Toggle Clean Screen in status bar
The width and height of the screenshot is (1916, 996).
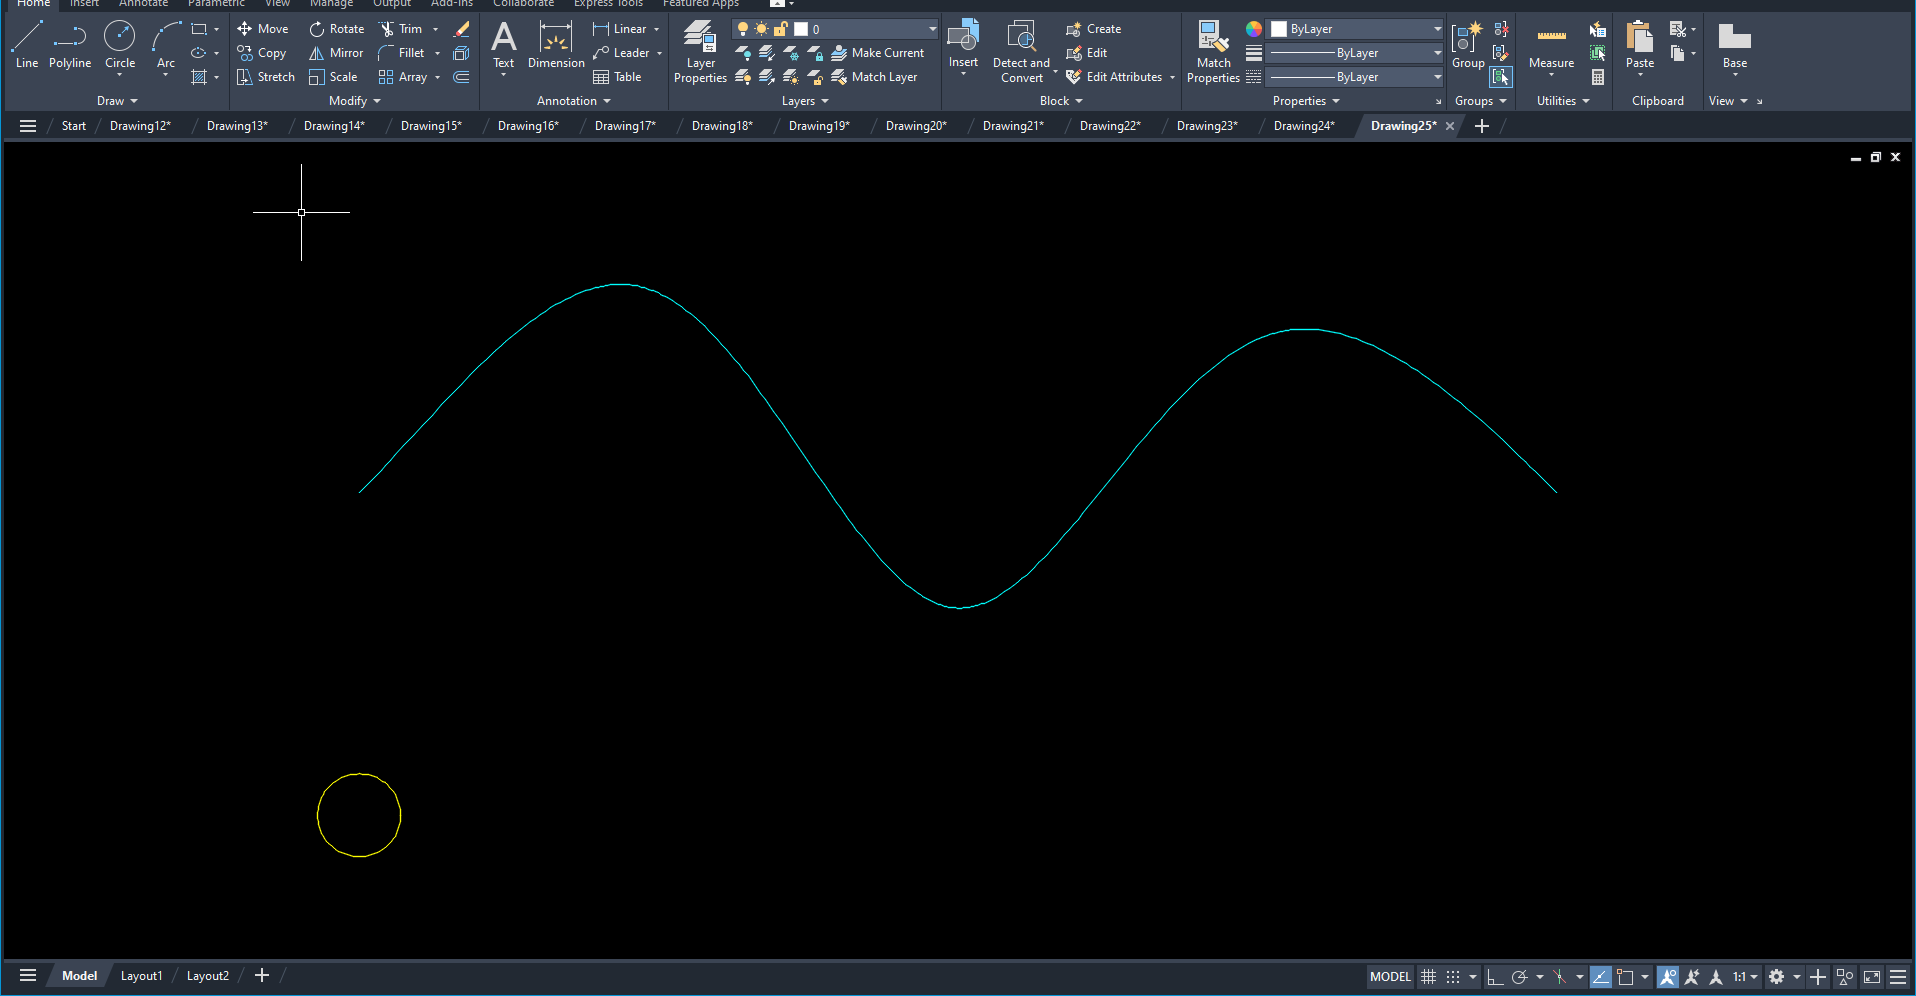1872,977
